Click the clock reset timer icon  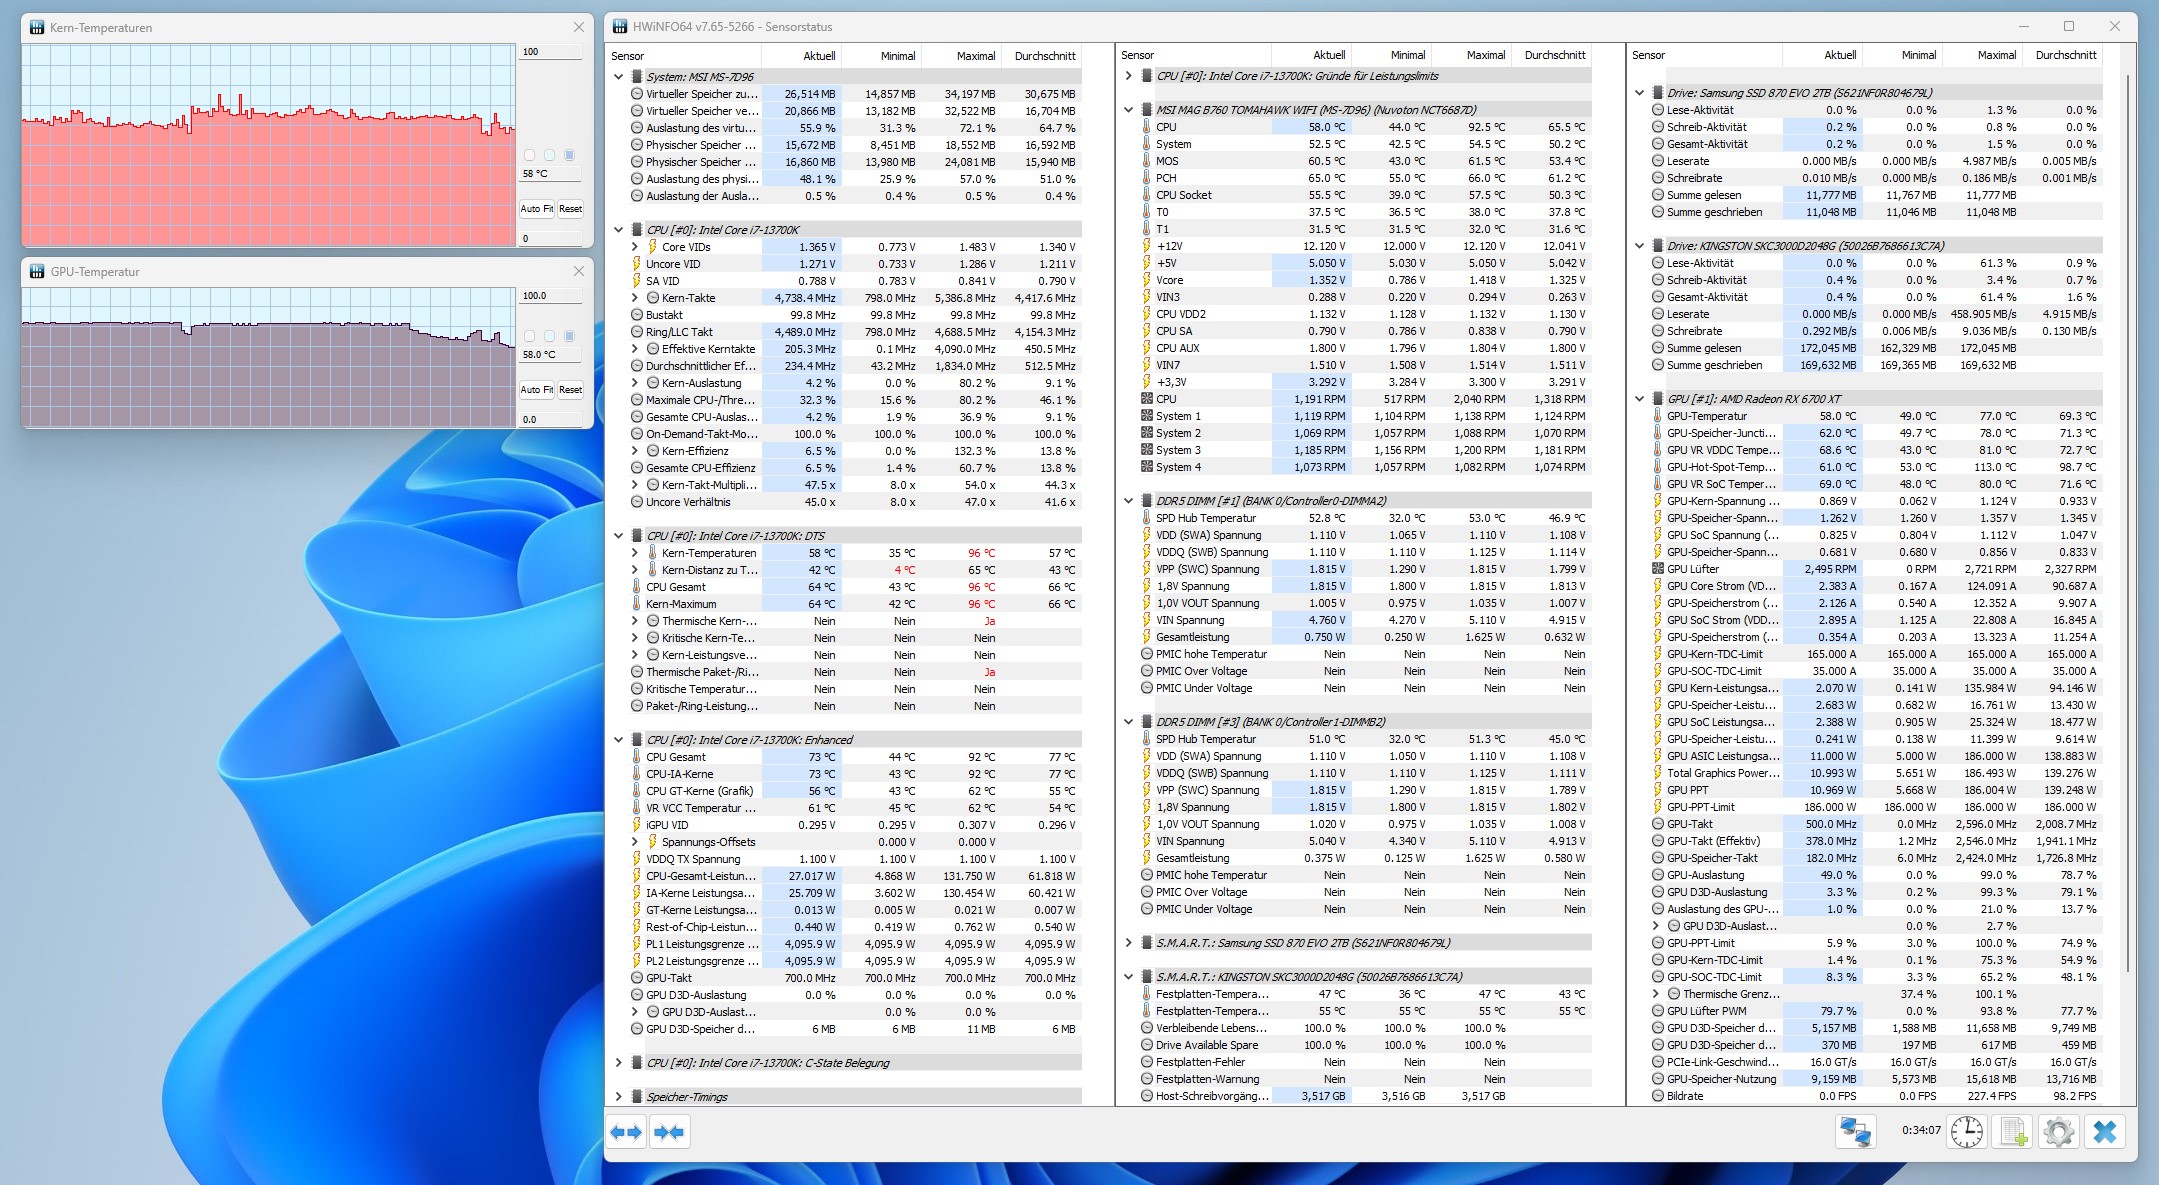tap(1966, 1132)
